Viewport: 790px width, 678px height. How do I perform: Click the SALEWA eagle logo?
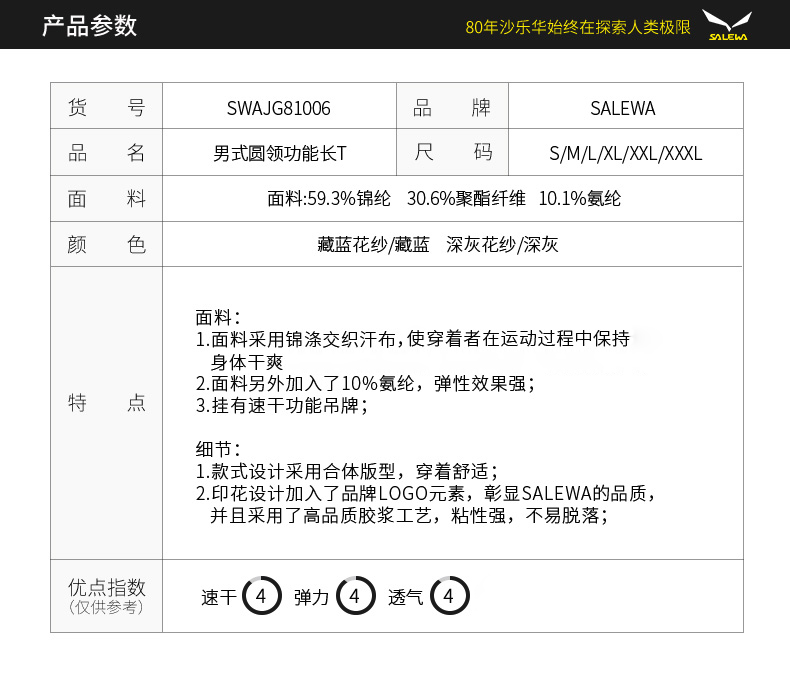[x=727, y=25]
